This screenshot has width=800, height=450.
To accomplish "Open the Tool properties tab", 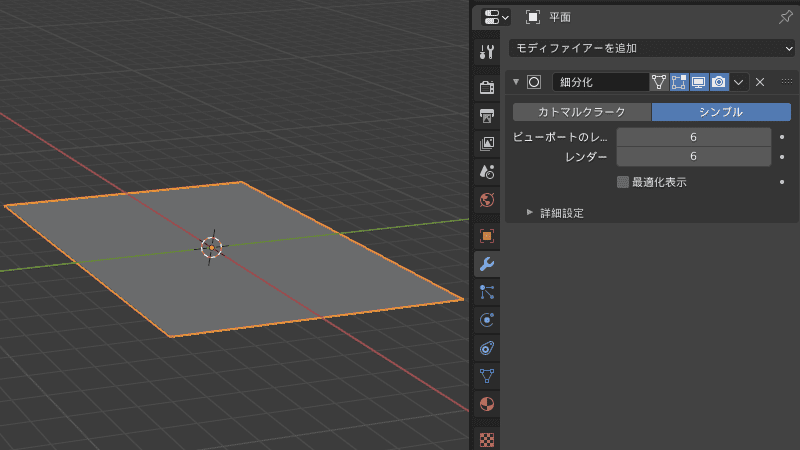I will tap(487, 52).
